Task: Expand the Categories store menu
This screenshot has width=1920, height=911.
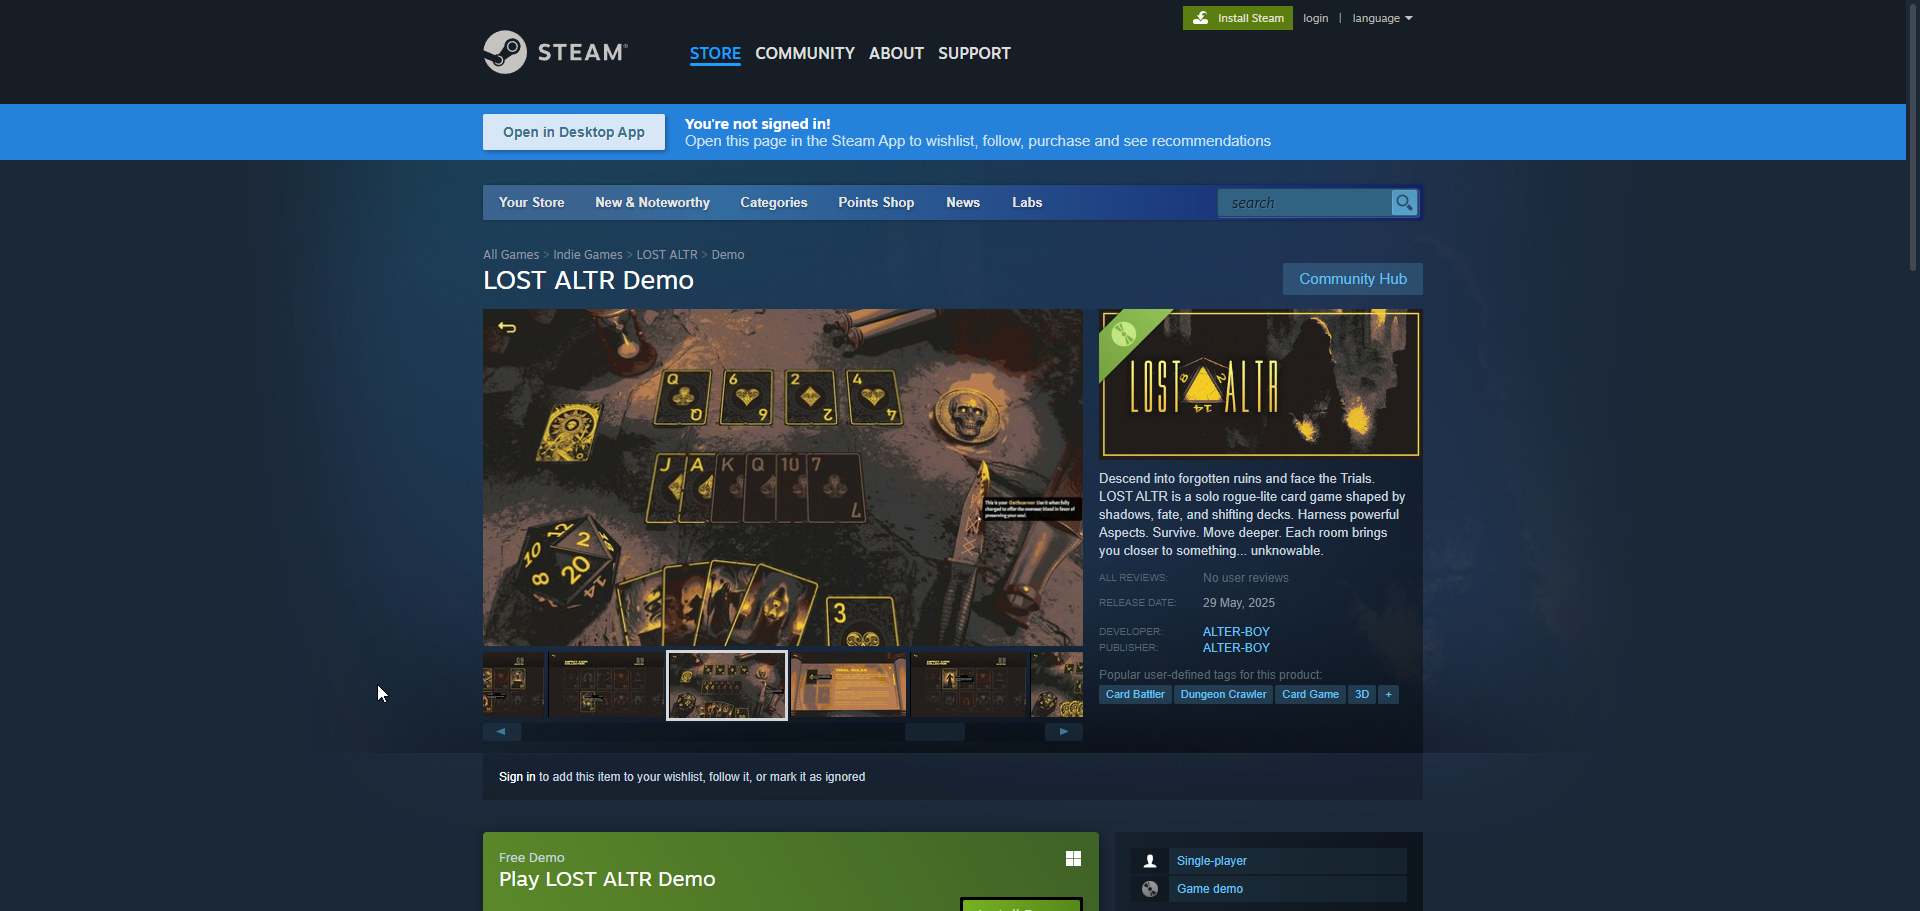Action: 773,203
